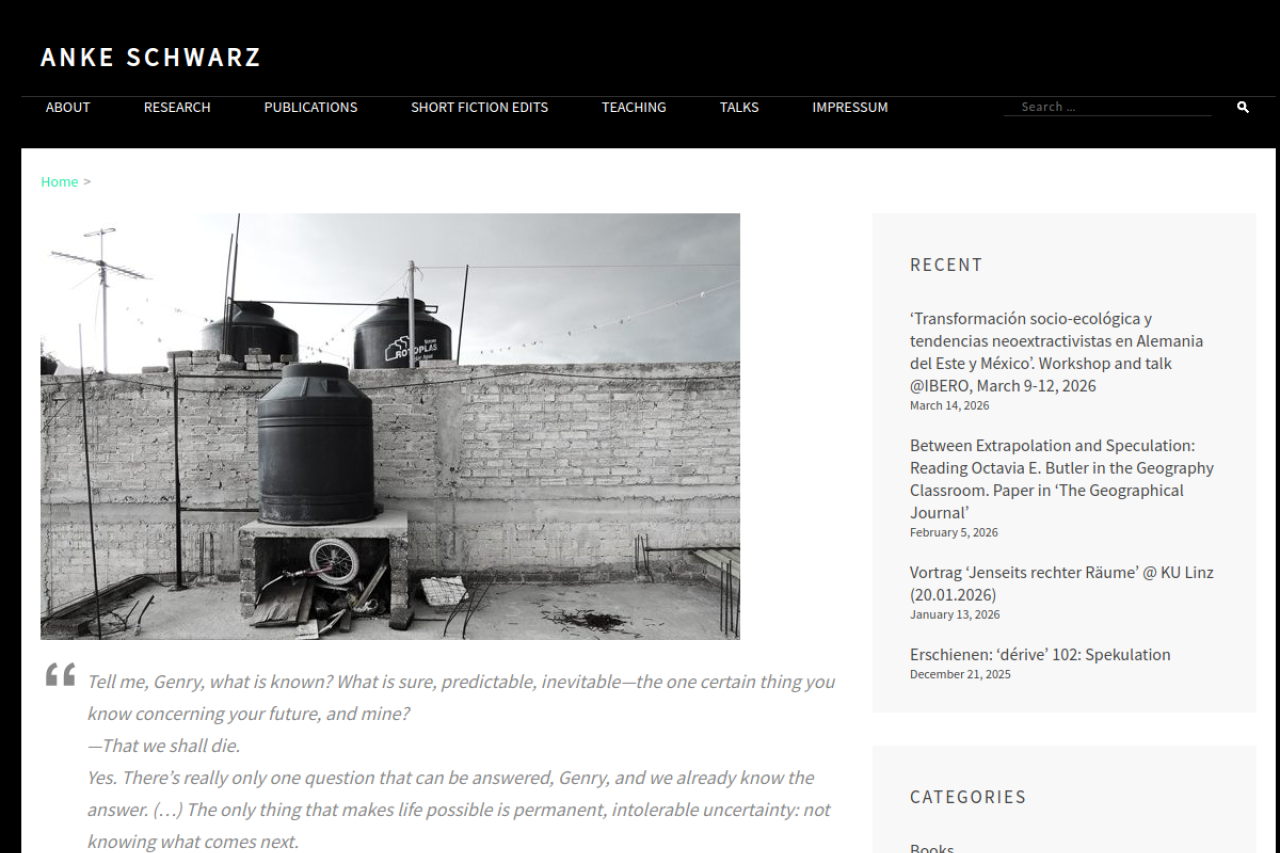This screenshot has height=853, width=1280.
Task: Open the rooftop water tank photo
Action: [x=390, y=426]
